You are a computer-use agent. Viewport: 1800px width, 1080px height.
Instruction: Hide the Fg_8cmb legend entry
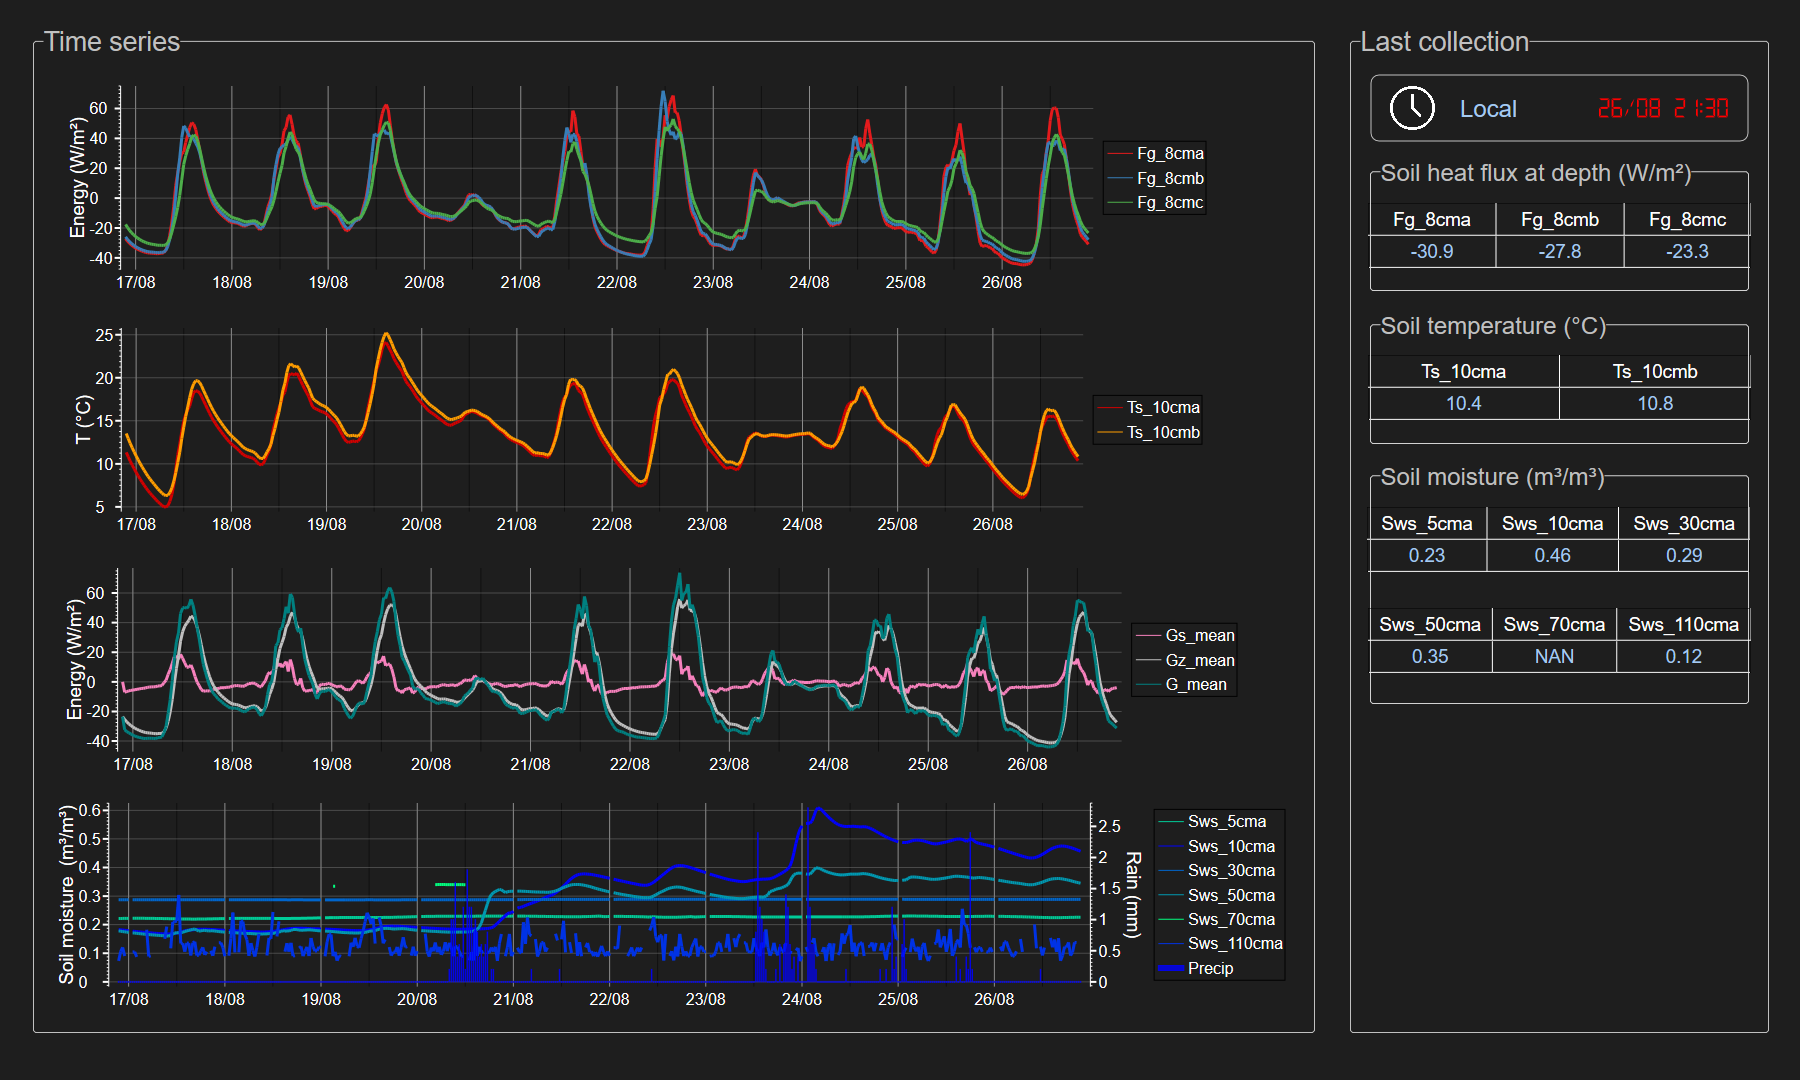[1169, 178]
